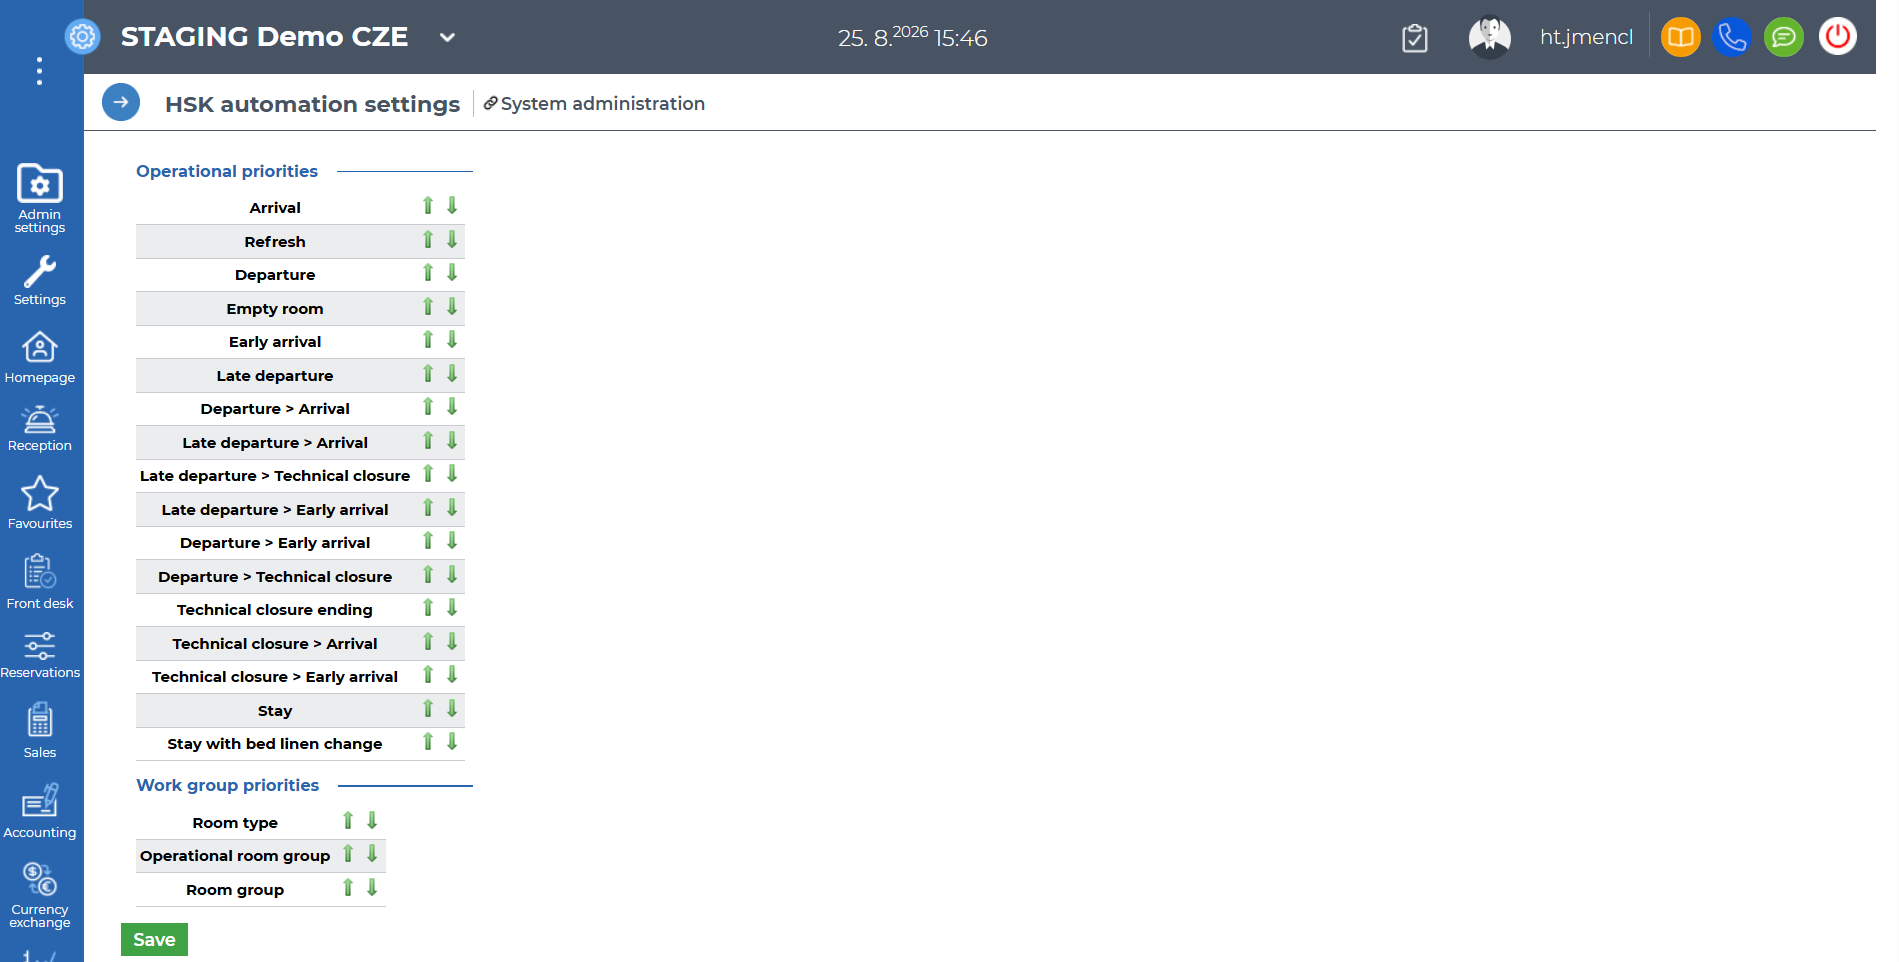Open the three-dot sidebar menu

39,71
